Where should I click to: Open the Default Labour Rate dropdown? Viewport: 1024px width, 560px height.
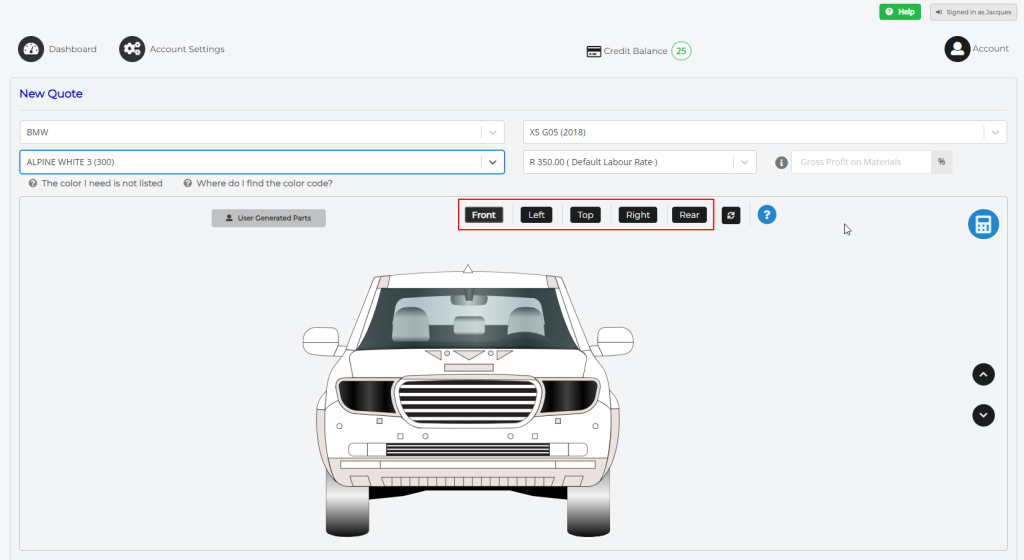pos(639,162)
